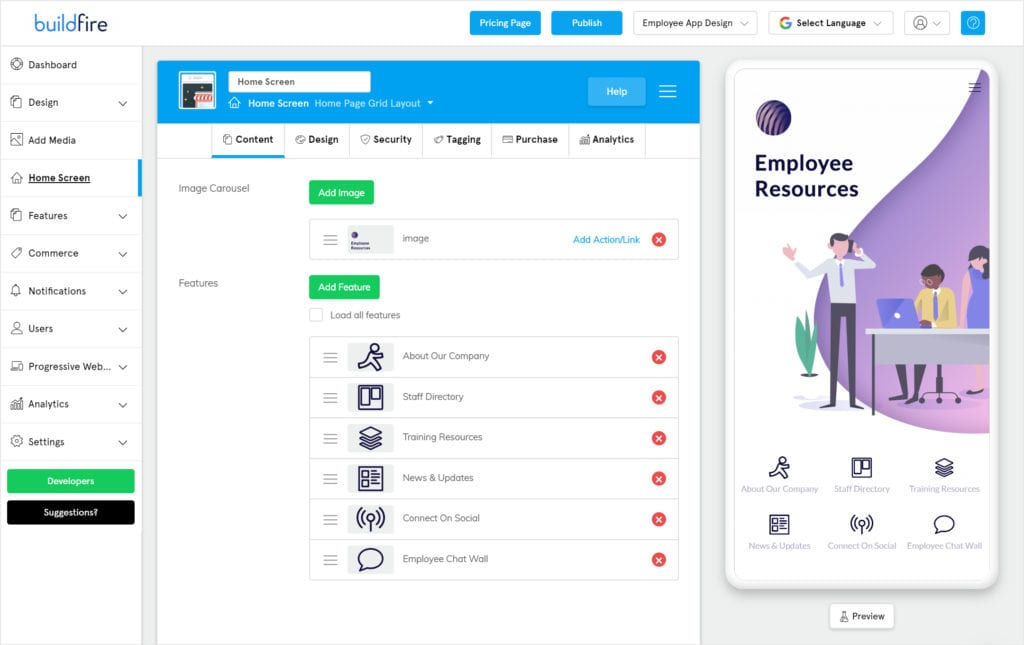Open the hamburger menu in blue header
The image size is (1024, 645).
667,91
